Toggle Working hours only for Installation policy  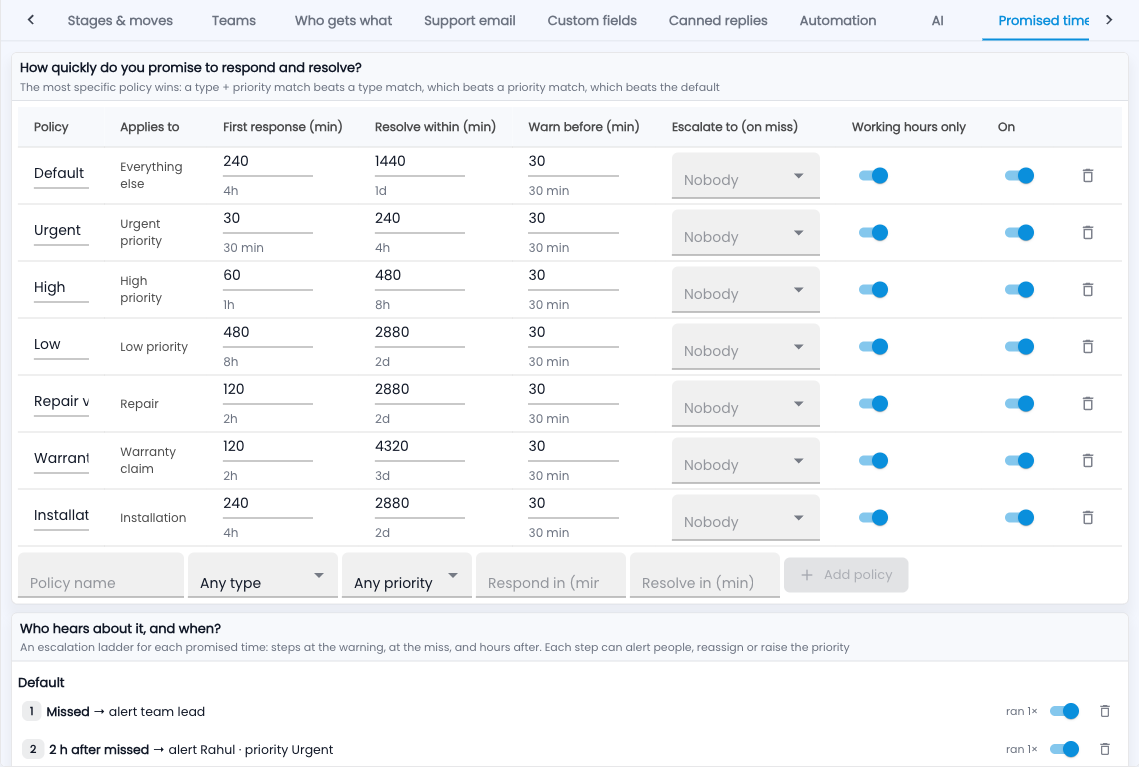point(873,518)
